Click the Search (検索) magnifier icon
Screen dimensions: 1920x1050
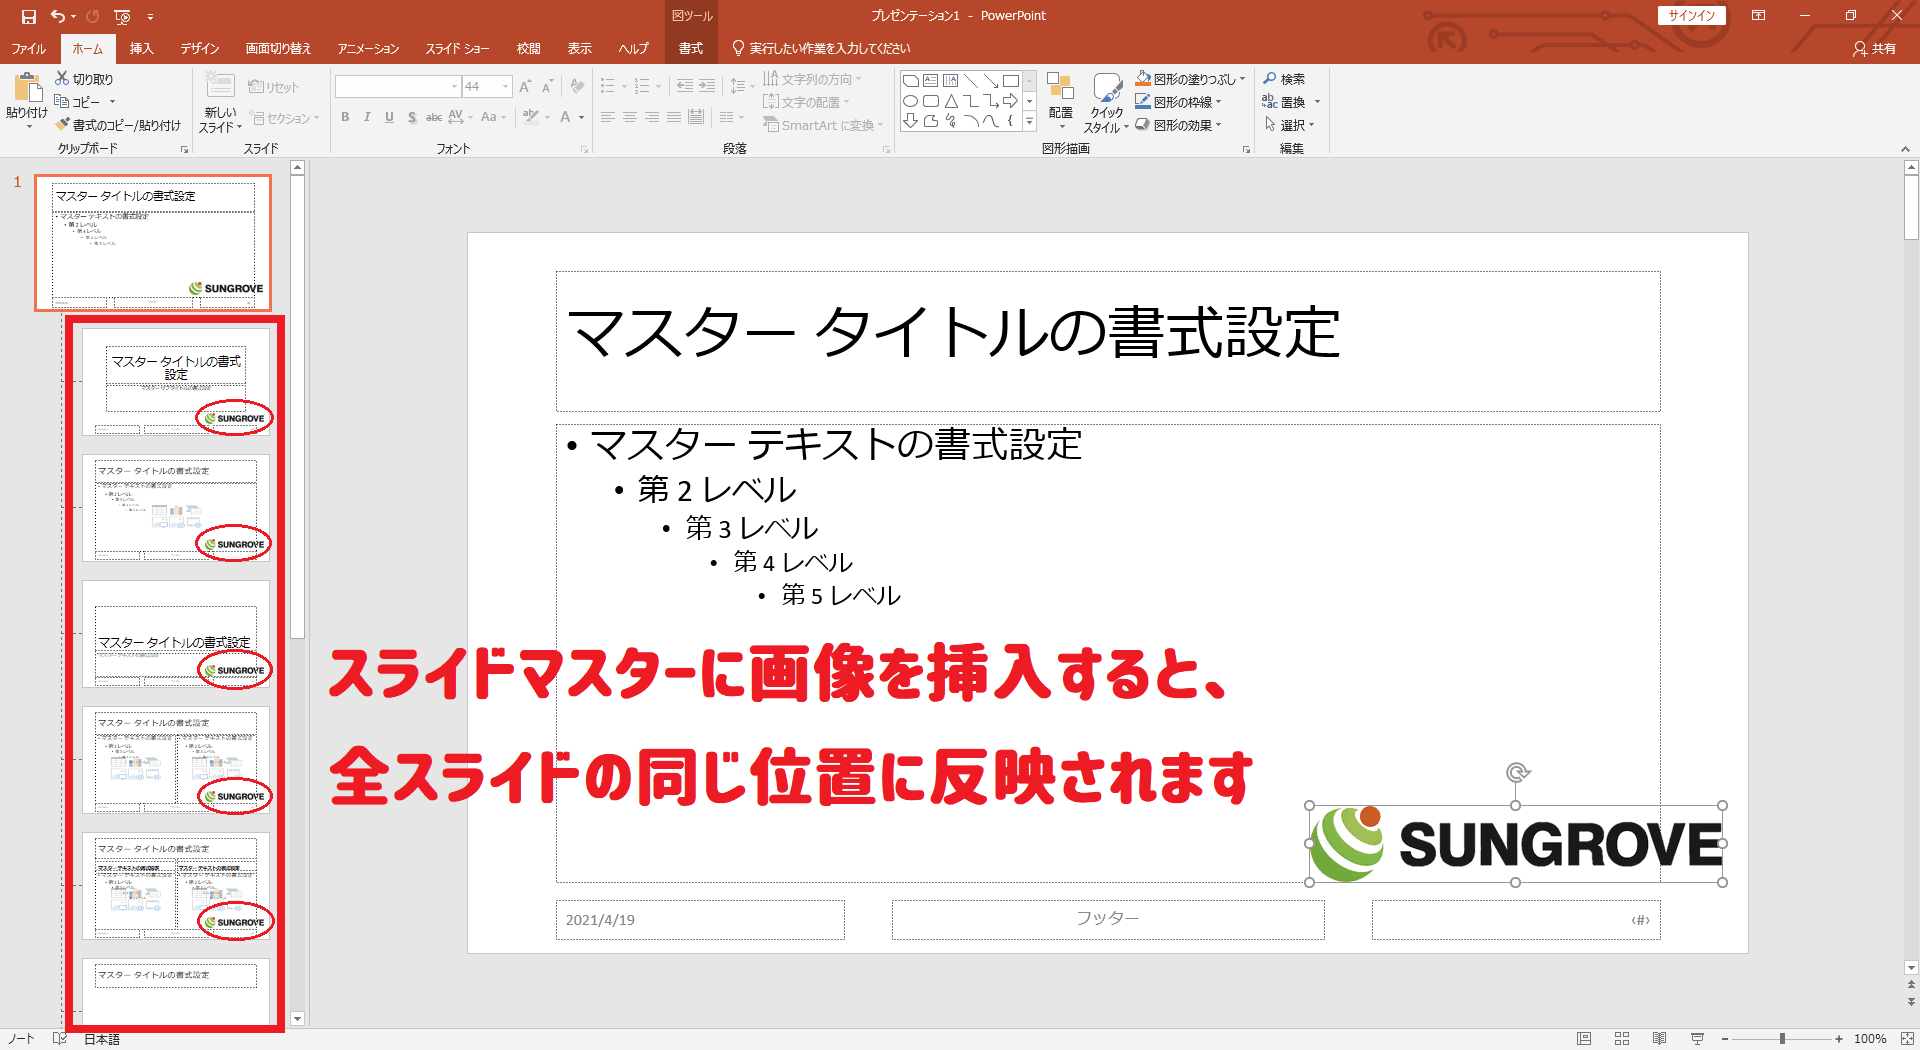point(1269,78)
